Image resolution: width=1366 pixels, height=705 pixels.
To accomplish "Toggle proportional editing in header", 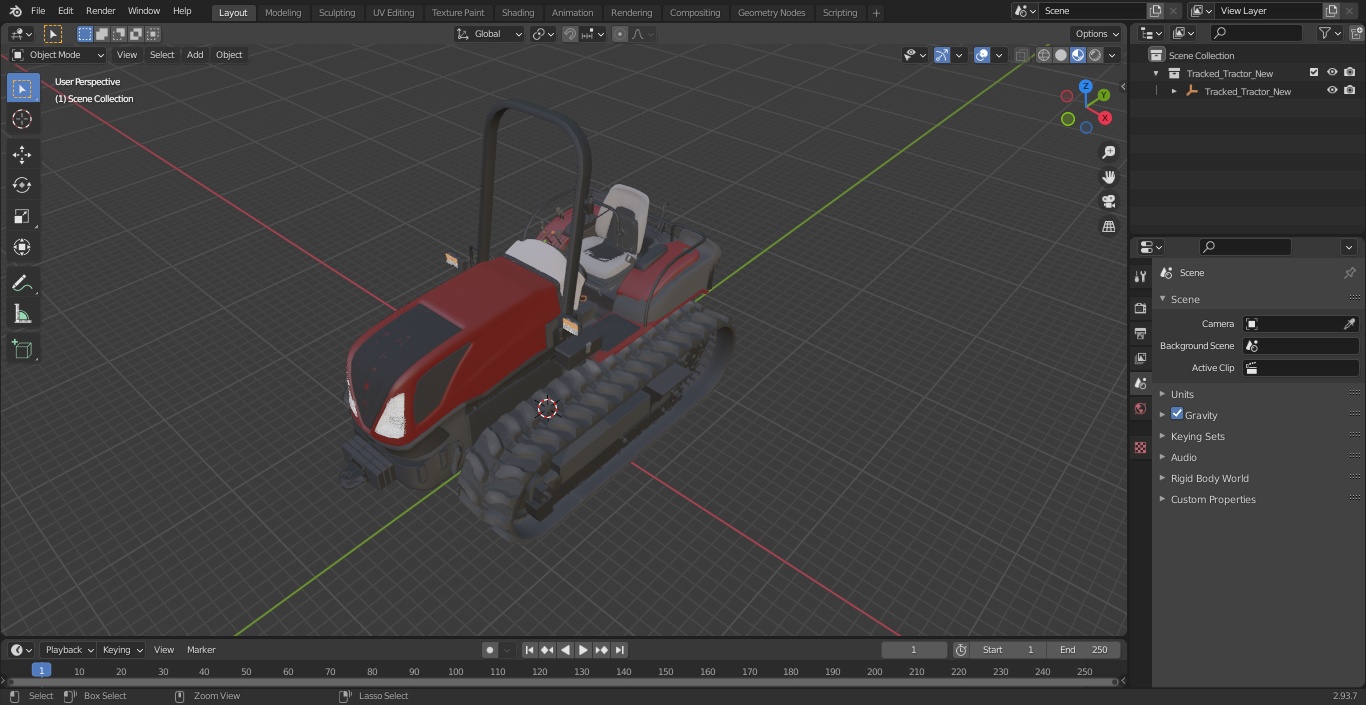I will click(620, 34).
